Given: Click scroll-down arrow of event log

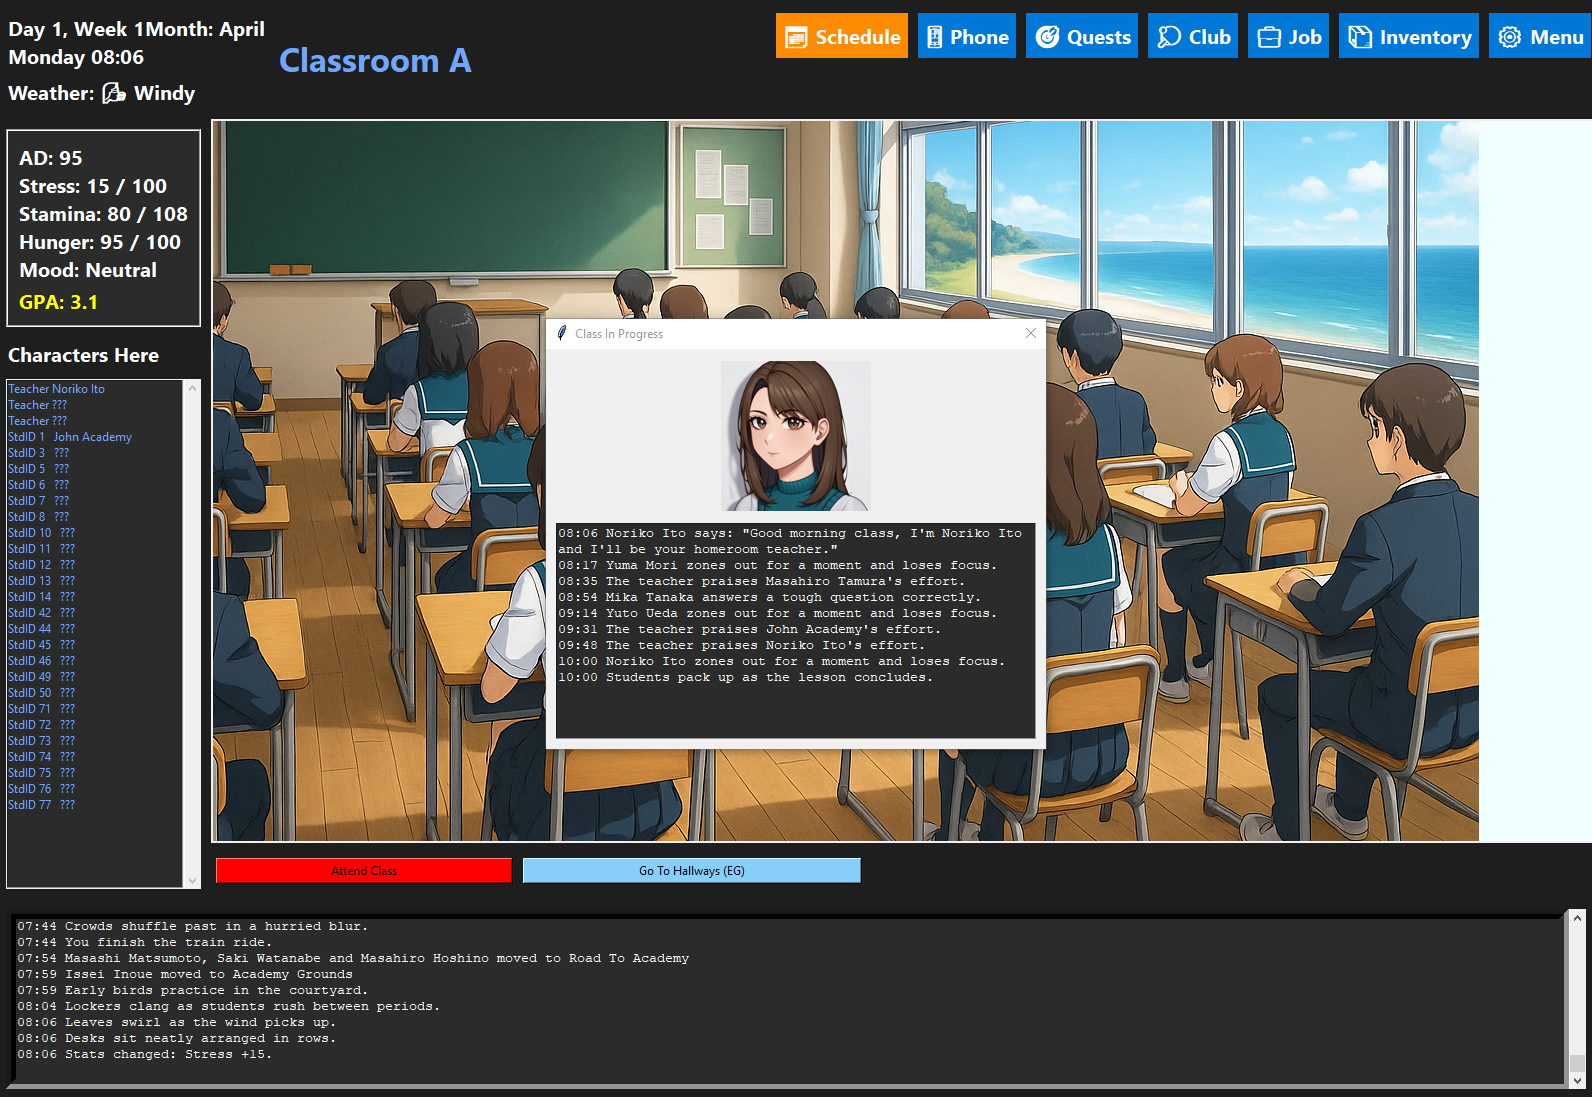Looking at the screenshot, I should point(1577,1080).
